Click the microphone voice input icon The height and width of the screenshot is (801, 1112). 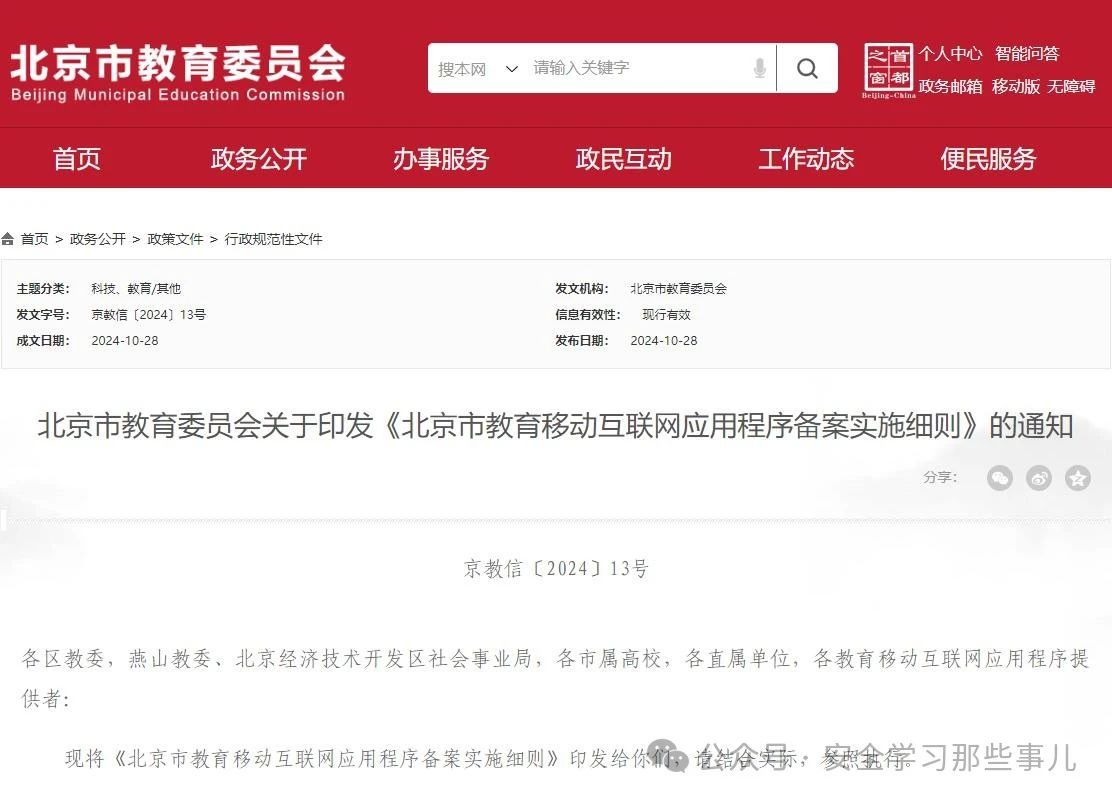760,69
